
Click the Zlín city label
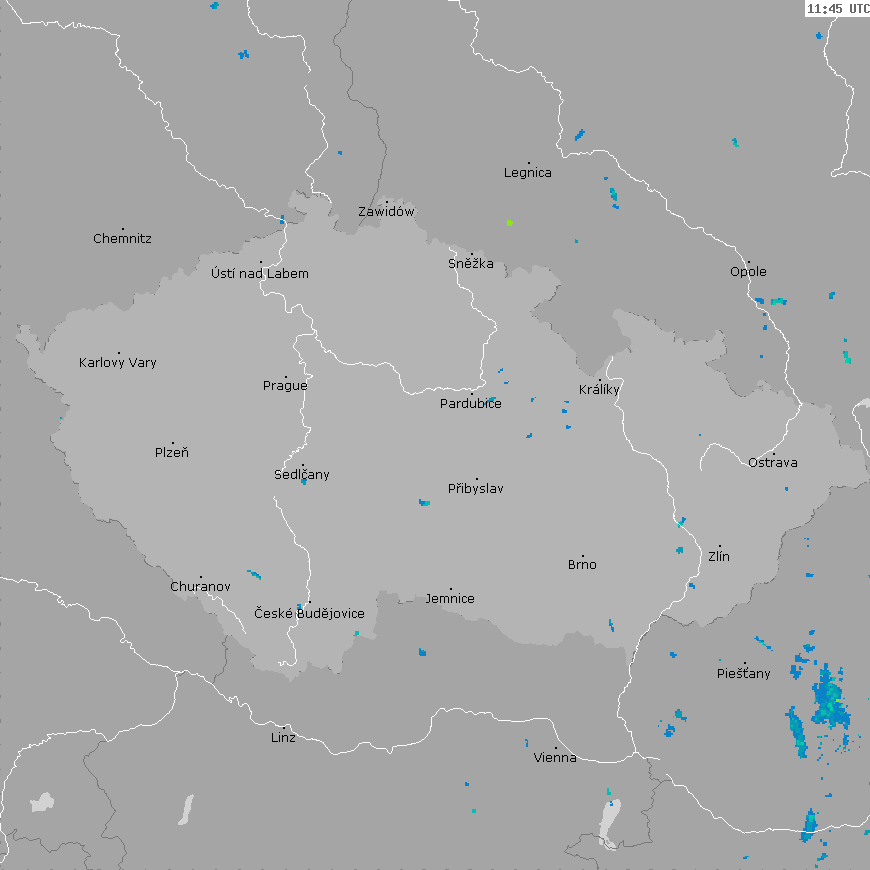point(719,557)
